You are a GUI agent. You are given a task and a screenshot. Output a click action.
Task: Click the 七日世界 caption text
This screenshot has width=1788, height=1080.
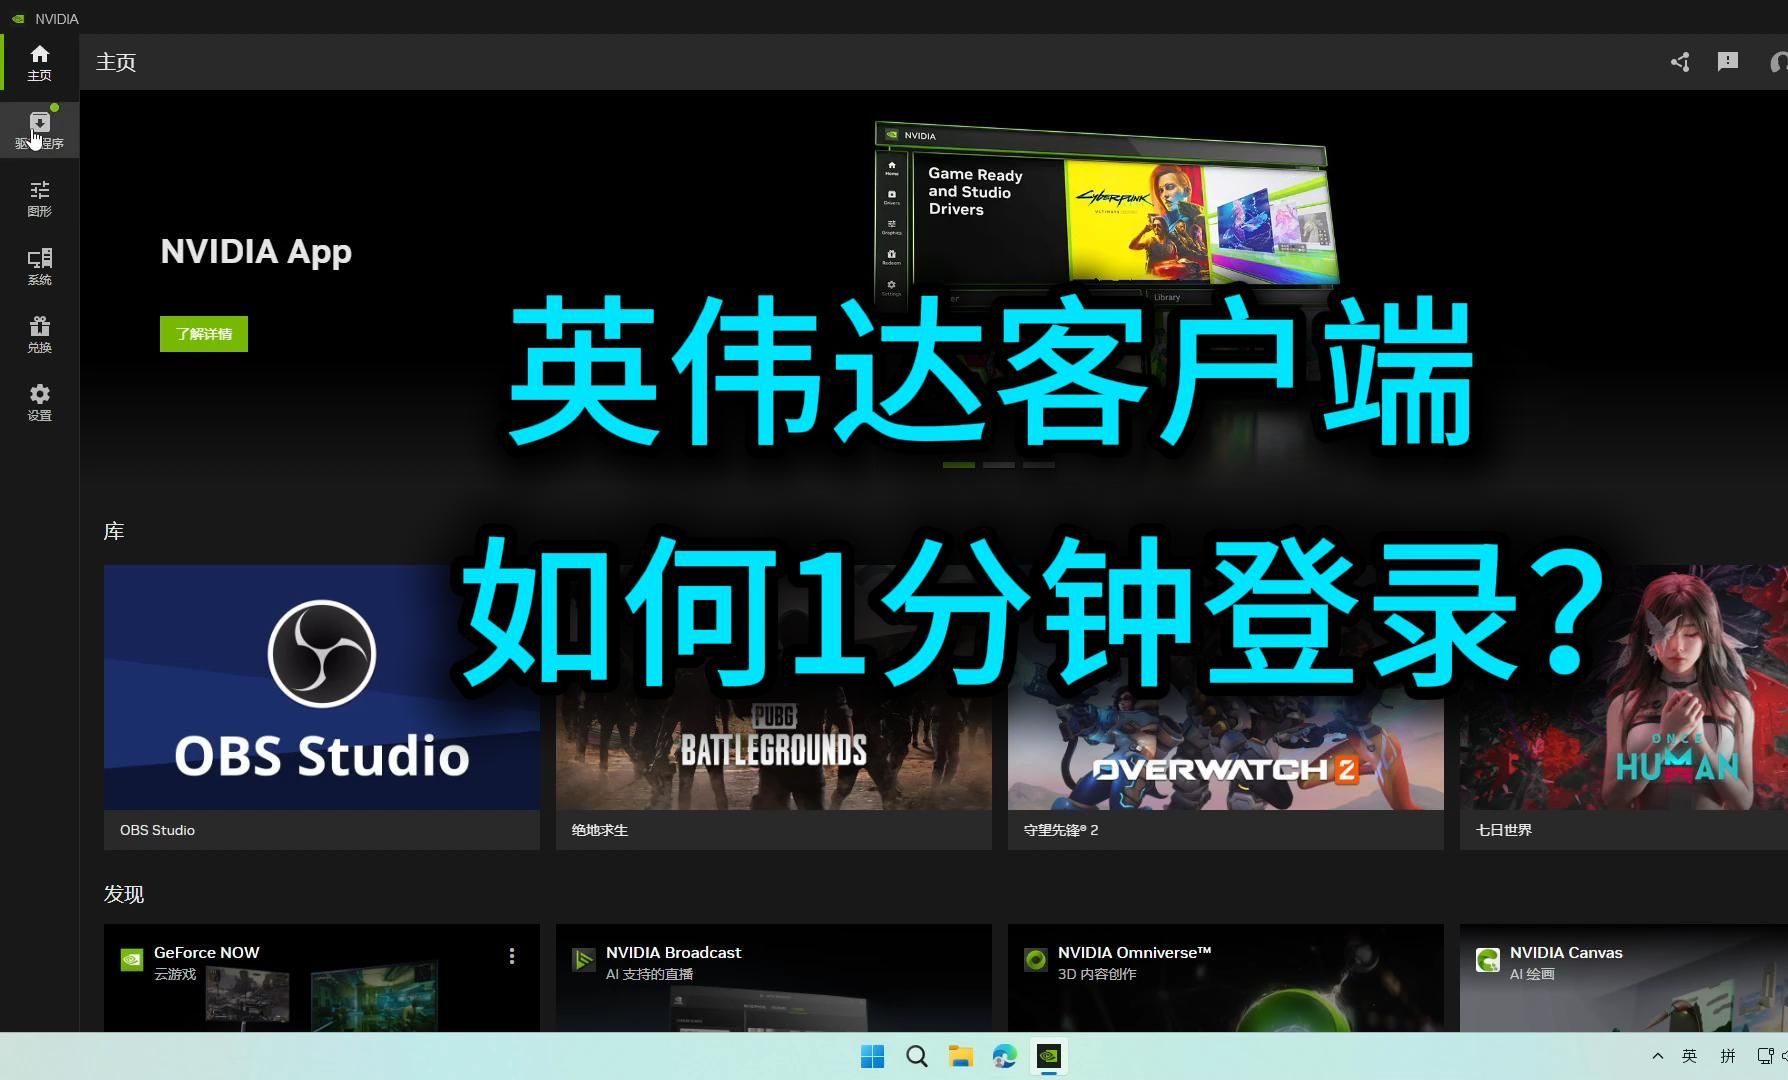click(x=1504, y=830)
